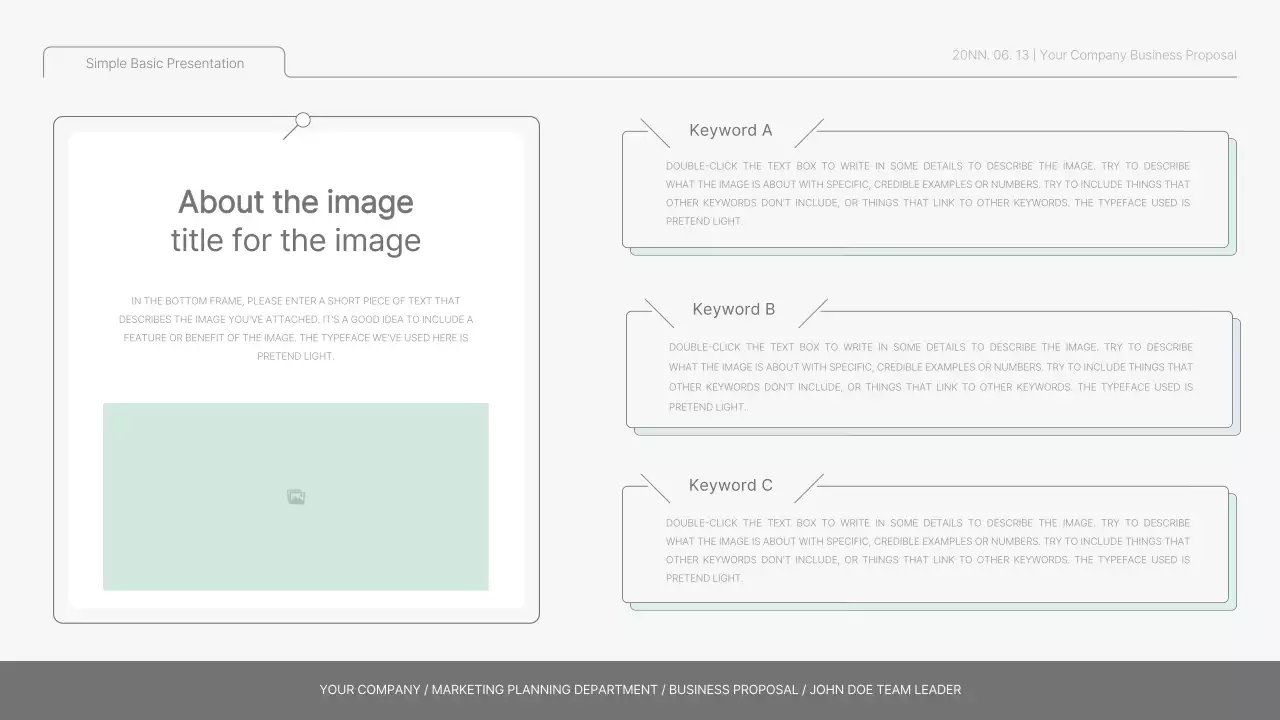Select the Keyword C description text box
Viewport: 1280px width, 720px height.
pos(928,550)
